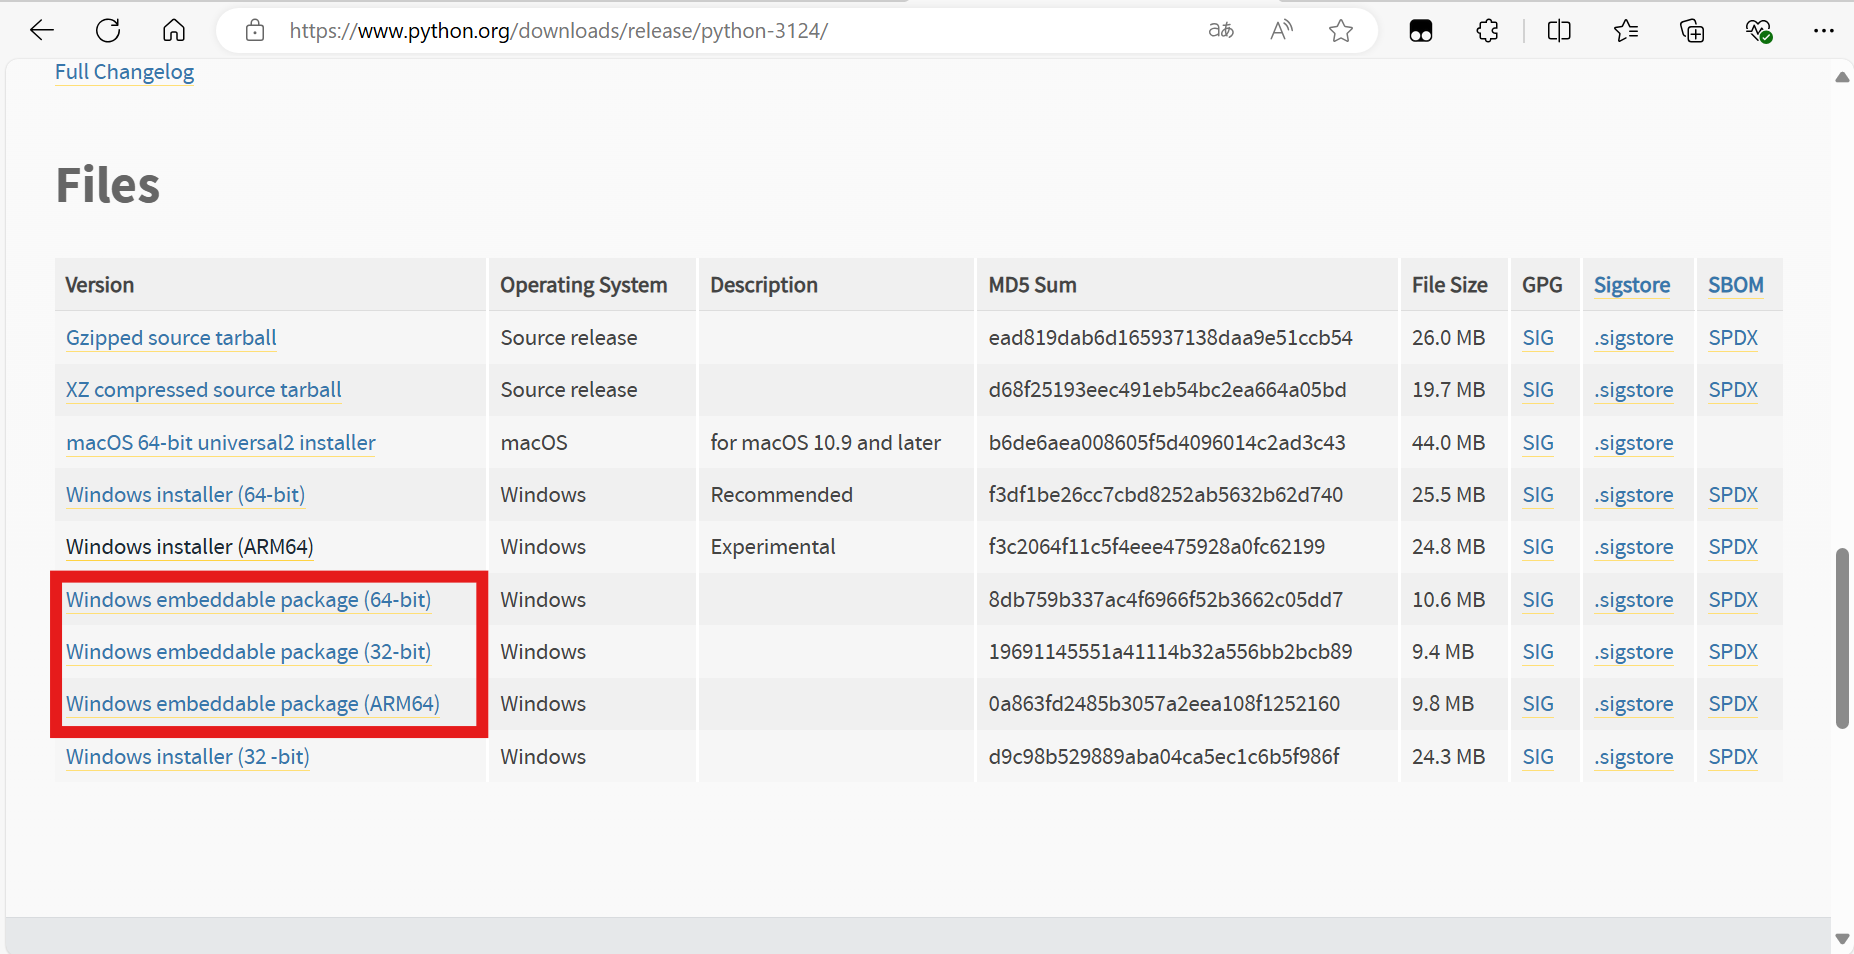Screen dimensions: 1854x954
Task: Toggle split screen view
Action: (1559, 31)
